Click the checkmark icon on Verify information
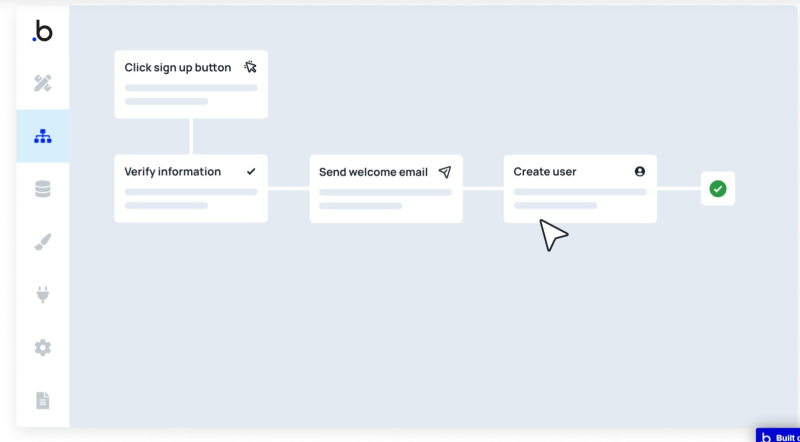The width and height of the screenshot is (800, 442). pos(251,172)
